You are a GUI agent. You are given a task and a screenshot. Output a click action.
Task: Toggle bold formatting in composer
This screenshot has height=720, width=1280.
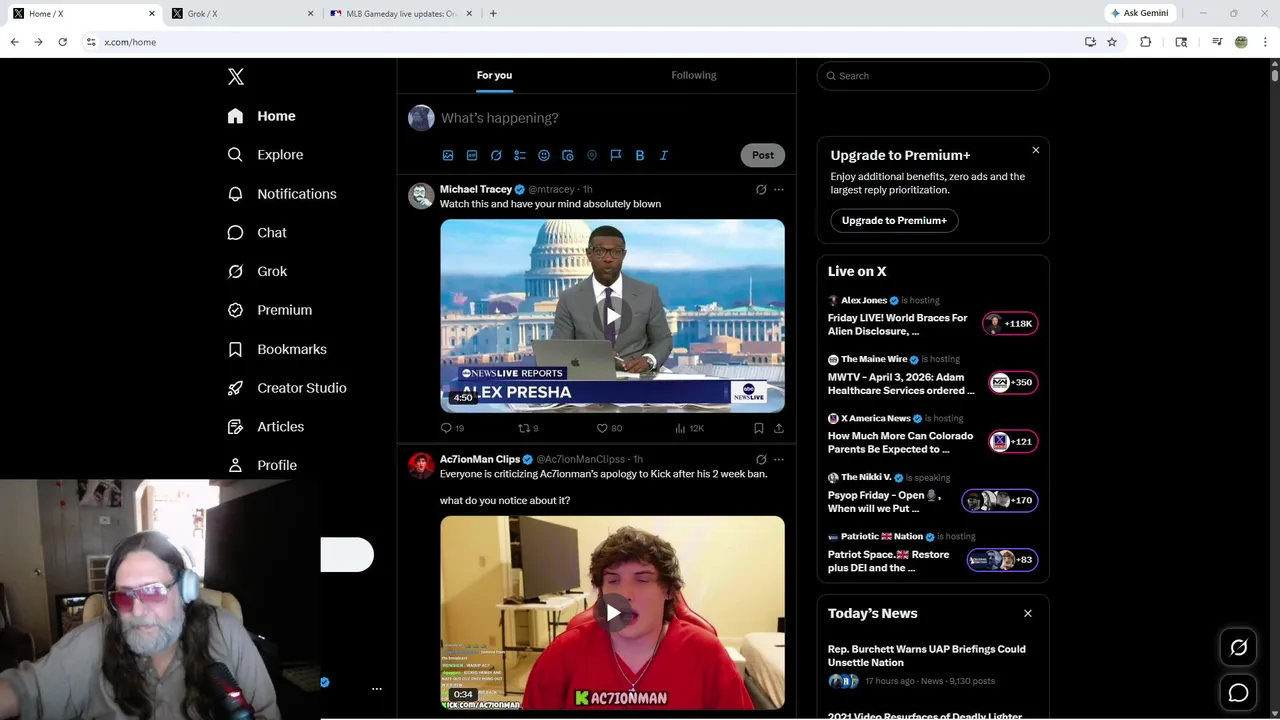[x=640, y=155]
